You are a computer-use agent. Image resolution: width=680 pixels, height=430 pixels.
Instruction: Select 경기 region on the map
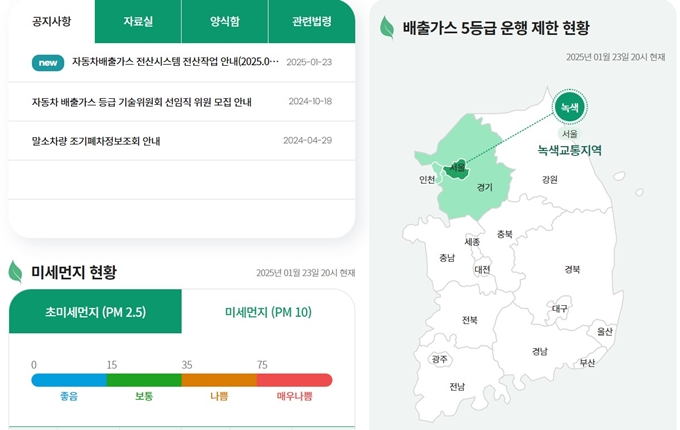point(484,187)
